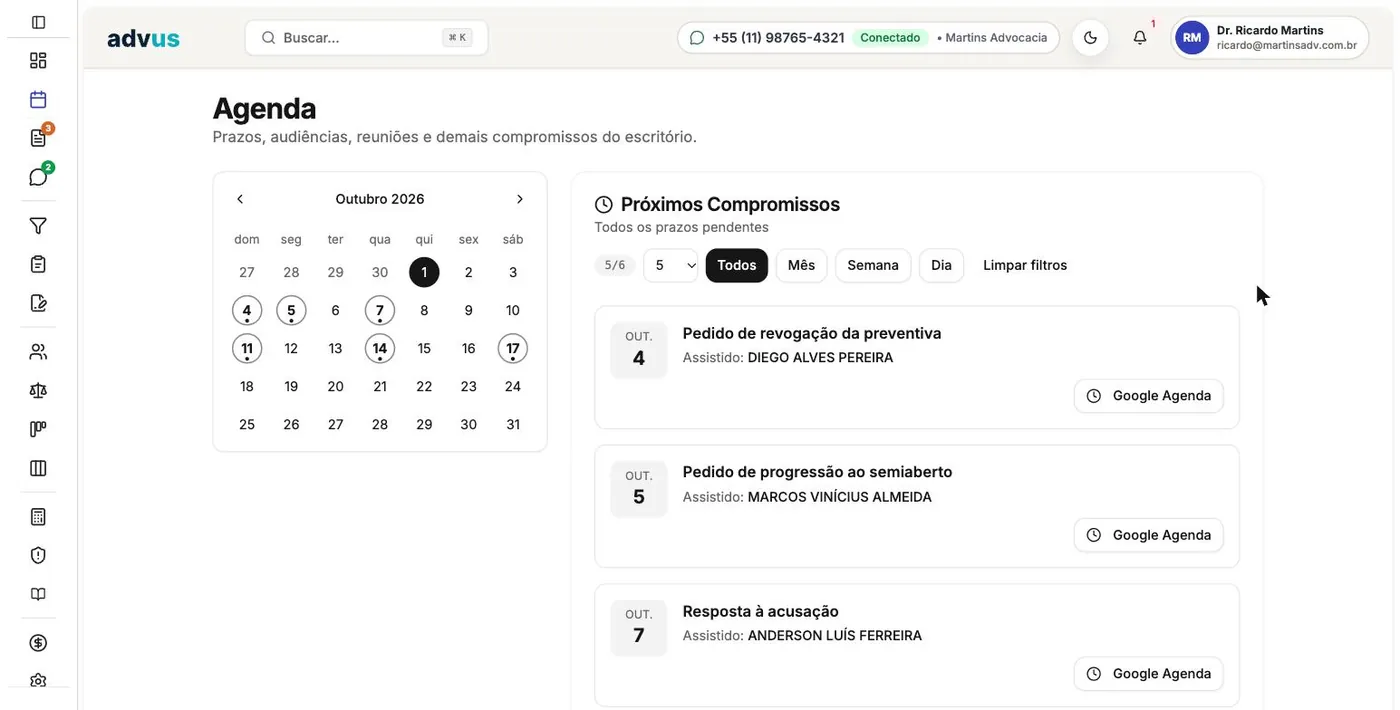Select October 1 on the calendar
The image size is (1400, 710).
424,272
